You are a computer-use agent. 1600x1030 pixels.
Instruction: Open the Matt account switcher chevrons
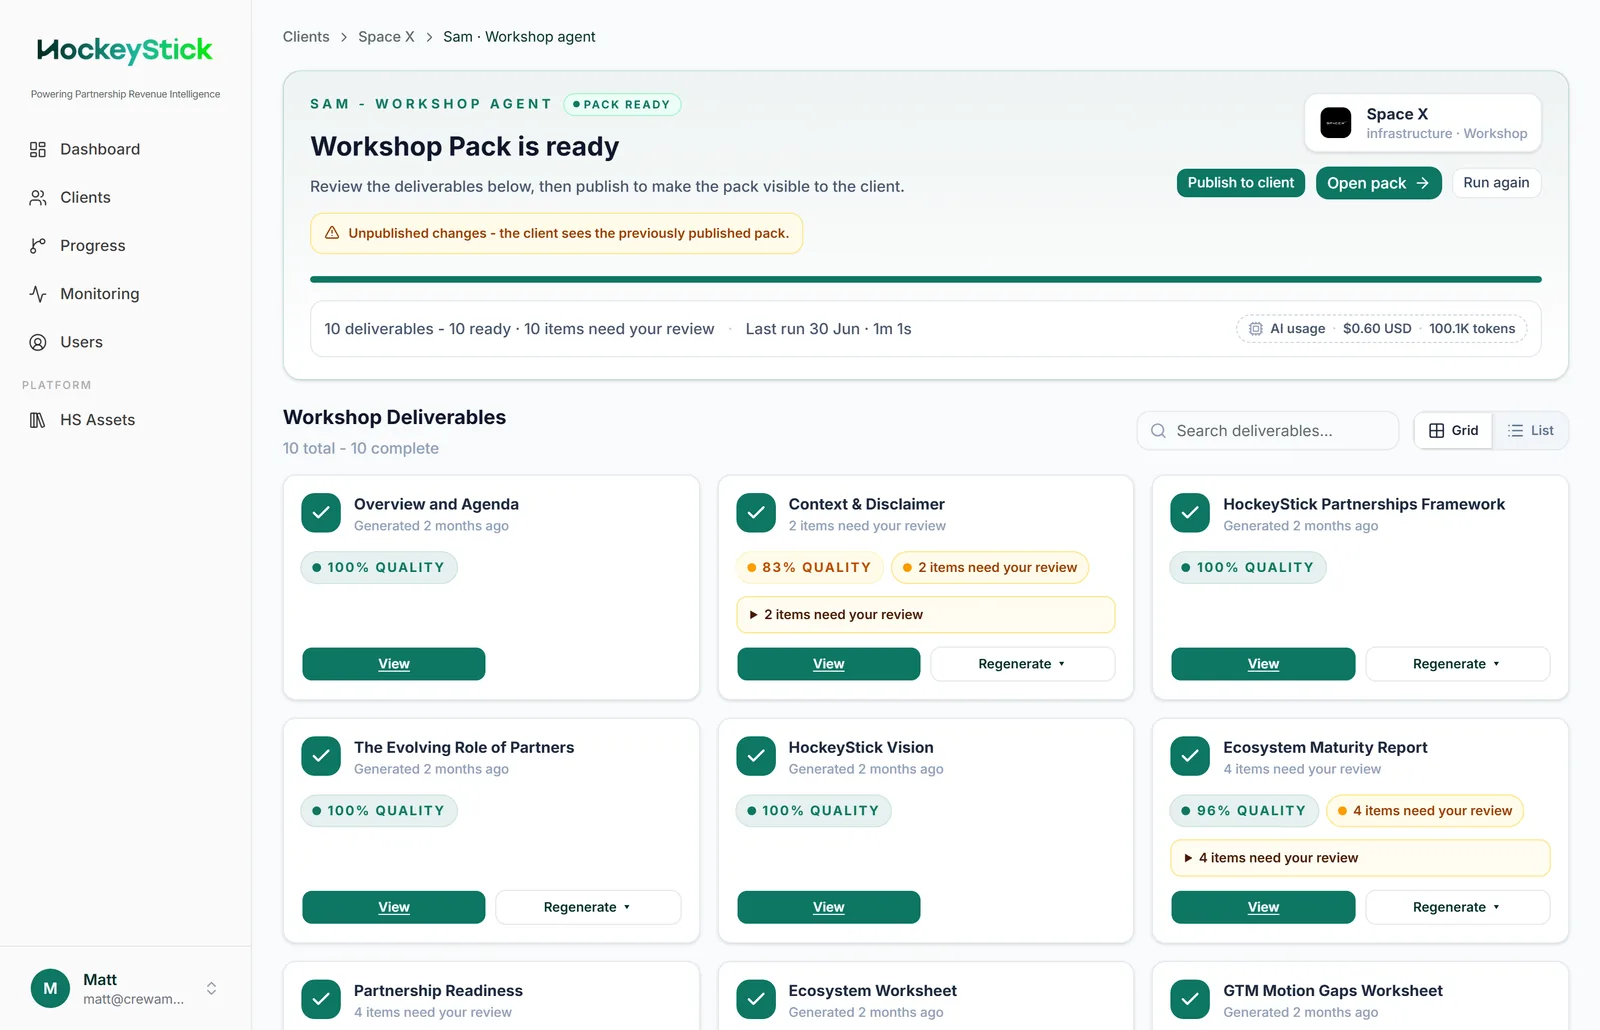211,988
